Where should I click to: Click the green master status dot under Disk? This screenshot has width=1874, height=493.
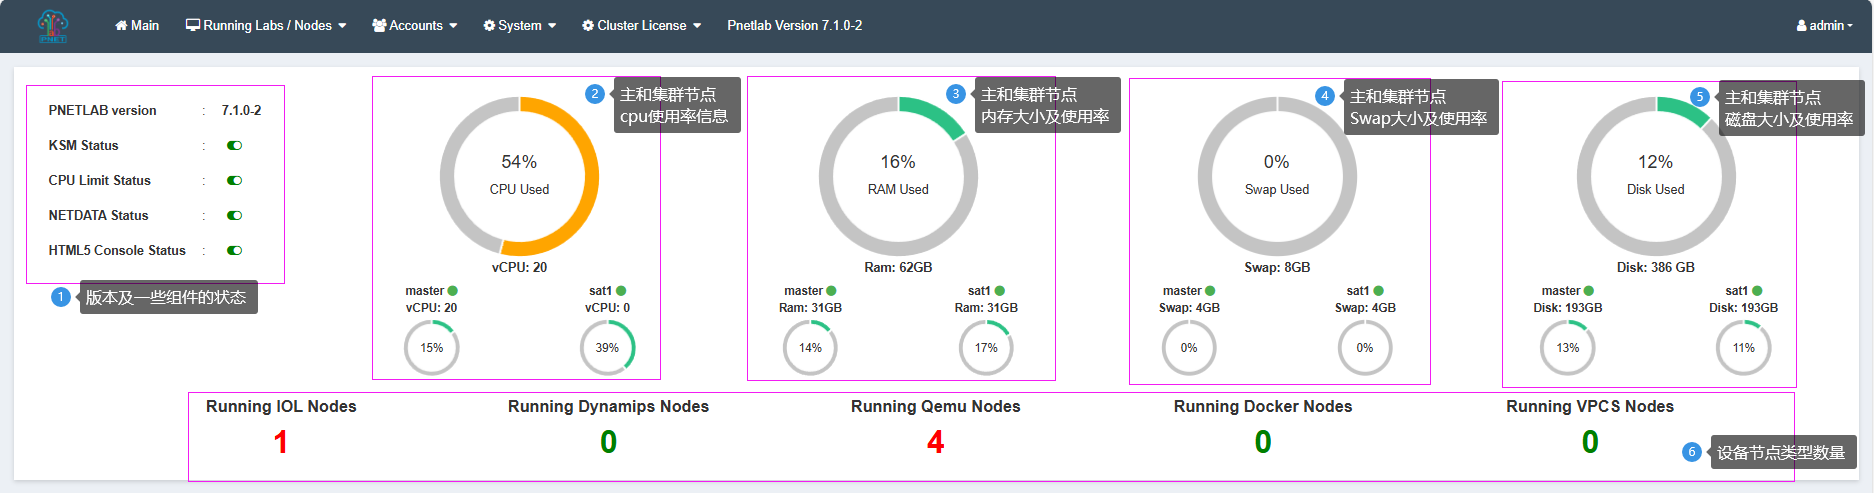pyautogui.click(x=1588, y=291)
